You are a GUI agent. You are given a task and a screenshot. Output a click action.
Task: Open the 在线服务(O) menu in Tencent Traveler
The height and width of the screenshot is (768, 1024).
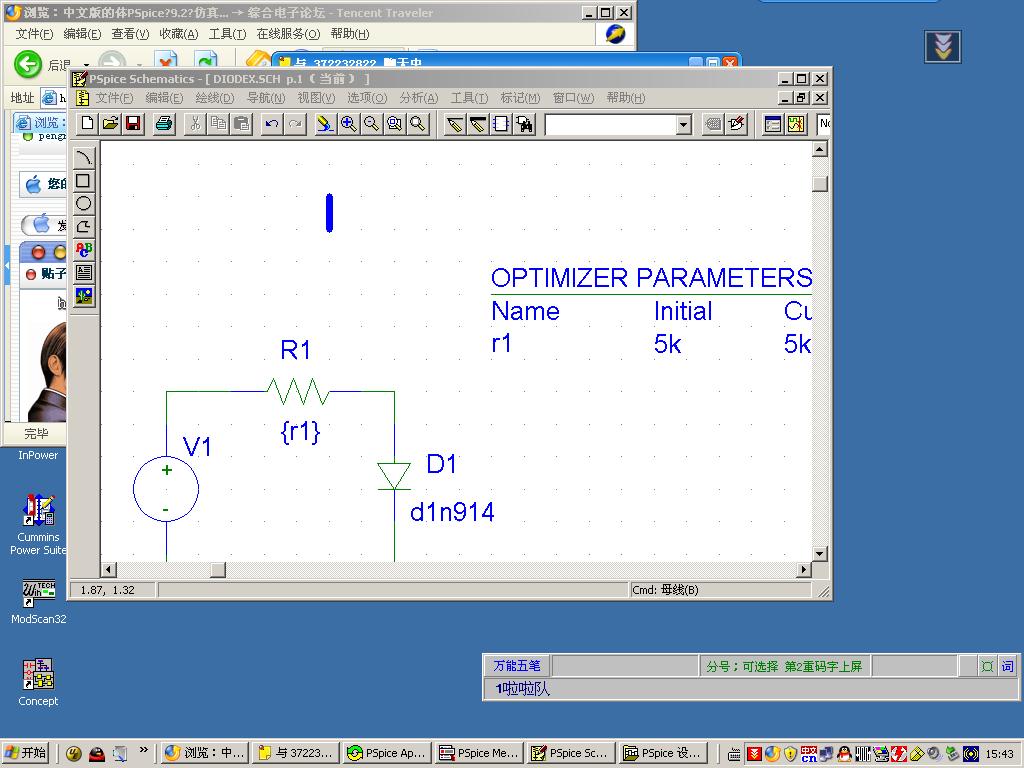[x=288, y=34]
